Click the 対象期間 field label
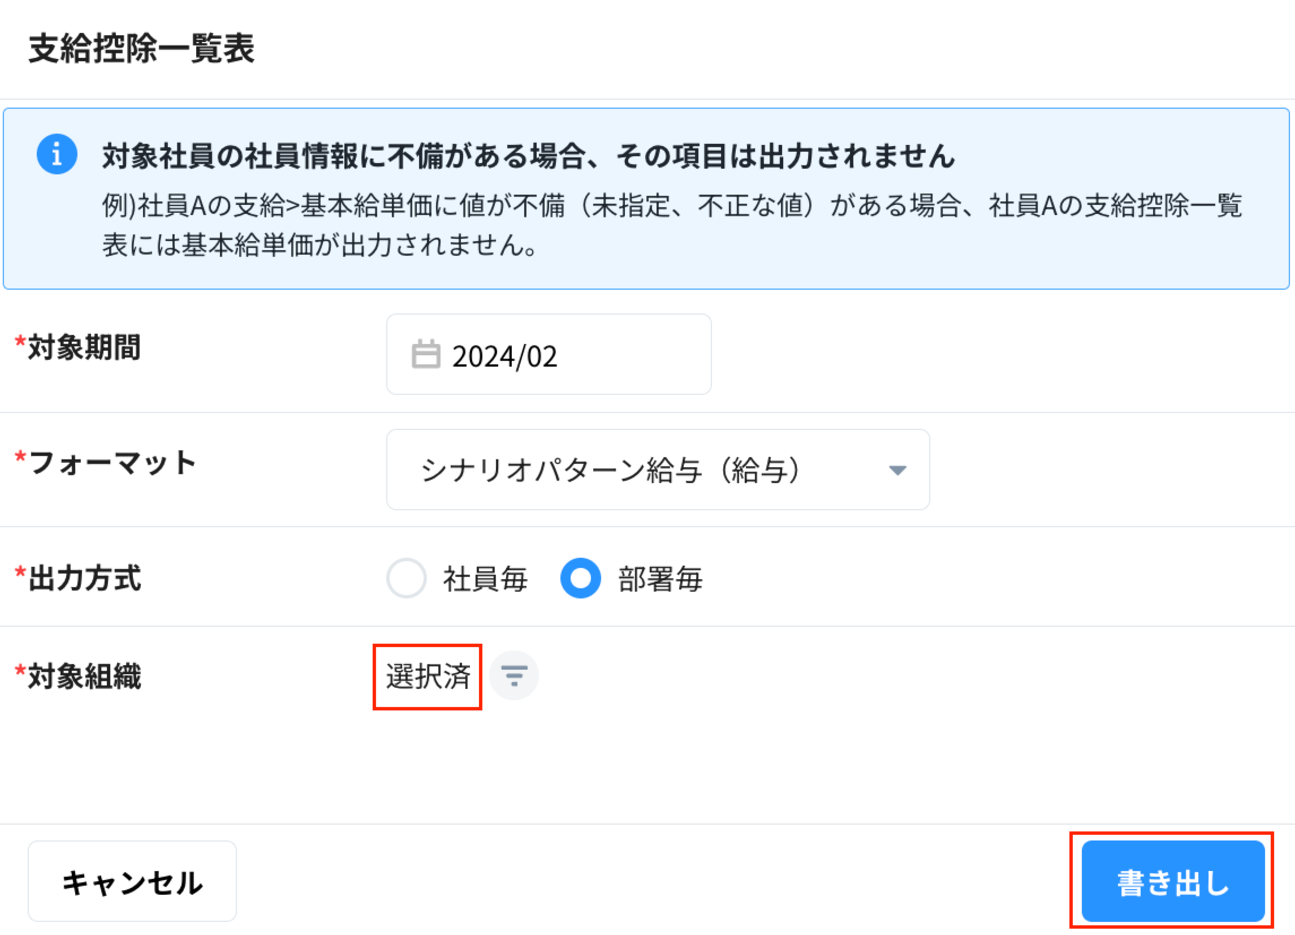The image size is (1295, 935). pos(84,348)
